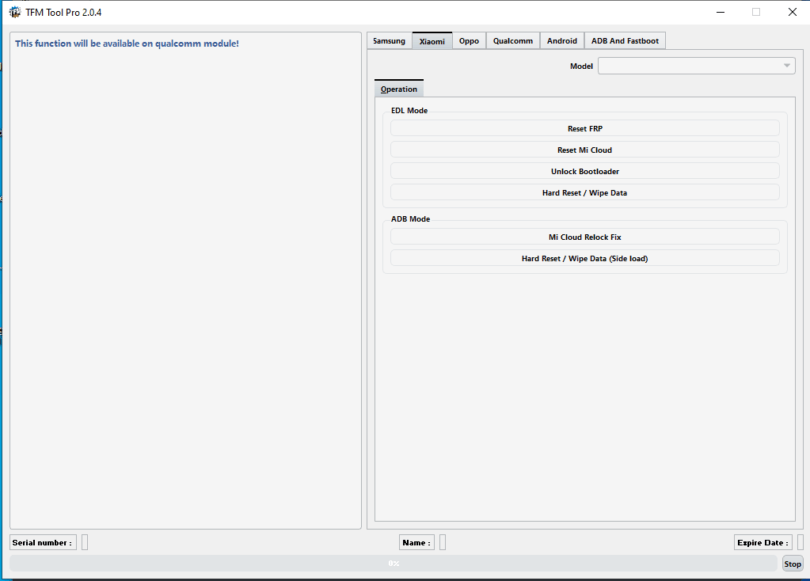
Task: Click the Serial number label
Action: click(x=42, y=542)
